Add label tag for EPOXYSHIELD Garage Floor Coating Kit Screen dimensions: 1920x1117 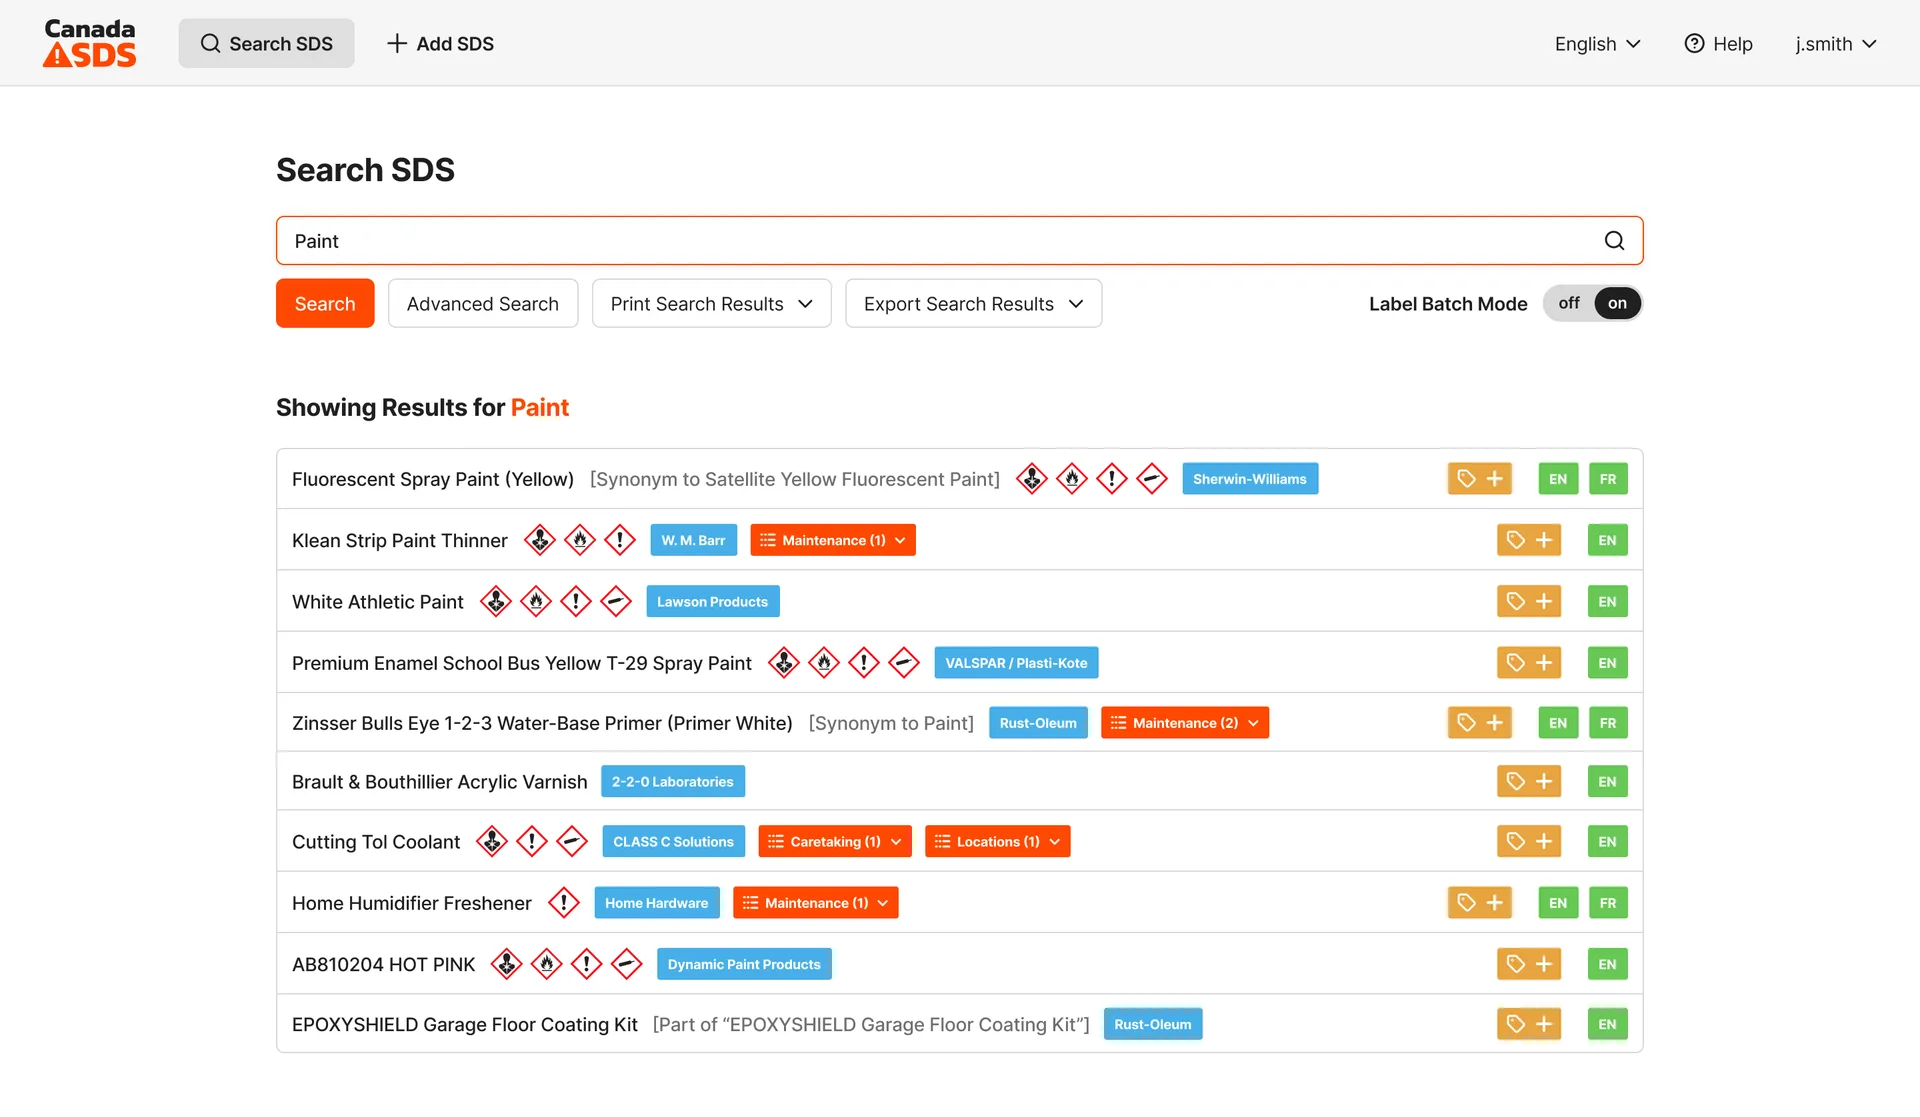pyautogui.click(x=1528, y=1023)
